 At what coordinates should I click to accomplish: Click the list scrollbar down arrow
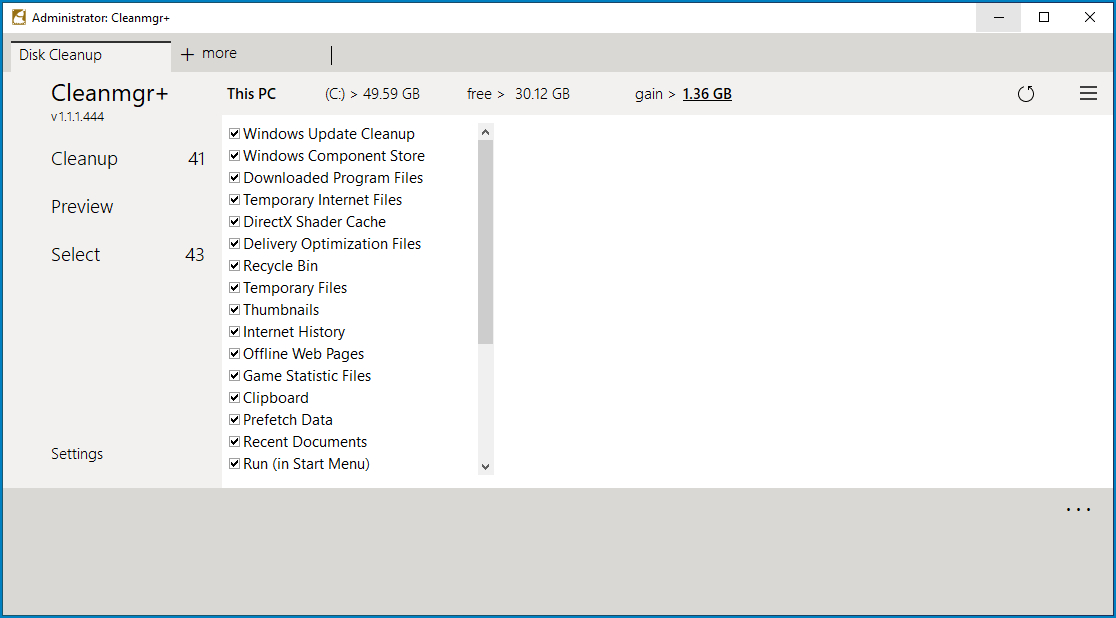pyautogui.click(x=485, y=467)
